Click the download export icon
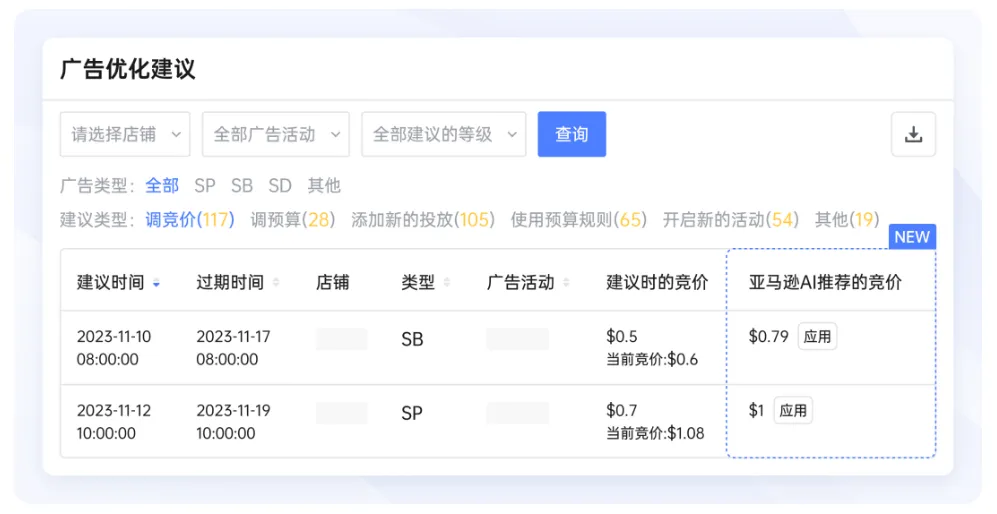Image resolution: width=997 pixels, height=514 pixels. point(913,134)
